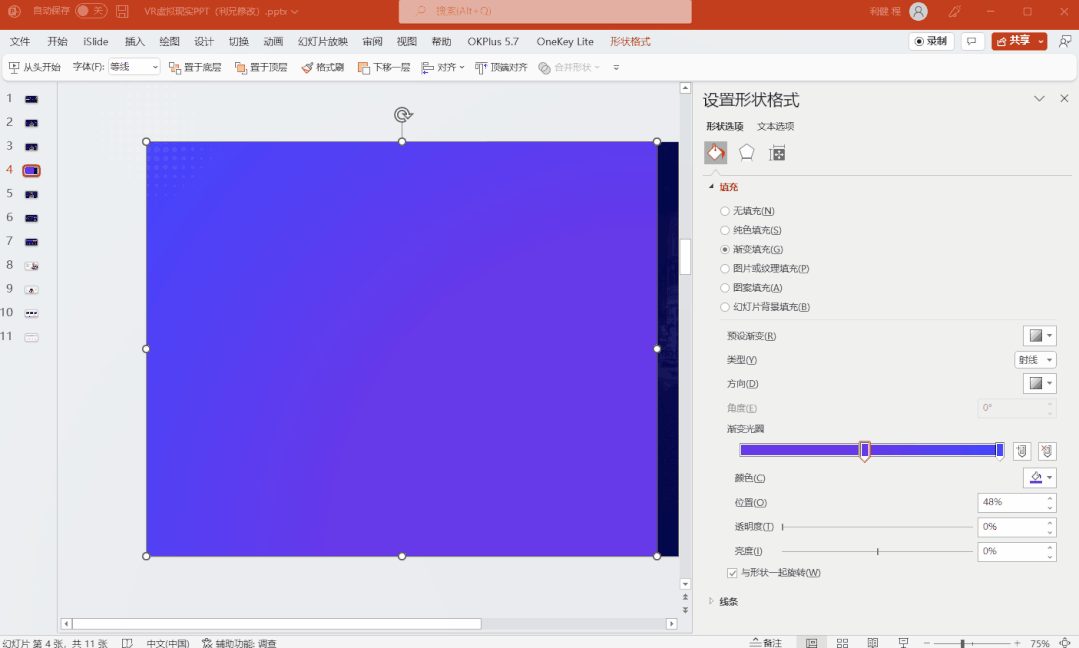Click the Brightness (亮度) slider
Image resolution: width=1079 pixels, height=648 pixels.
coord(877,551)
